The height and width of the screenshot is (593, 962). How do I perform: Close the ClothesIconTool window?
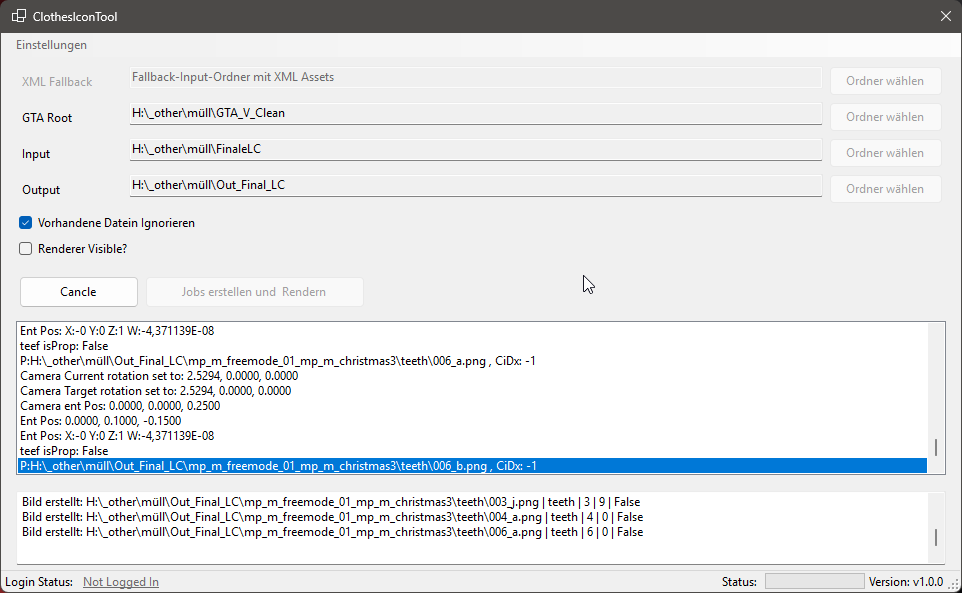[945, 17]
